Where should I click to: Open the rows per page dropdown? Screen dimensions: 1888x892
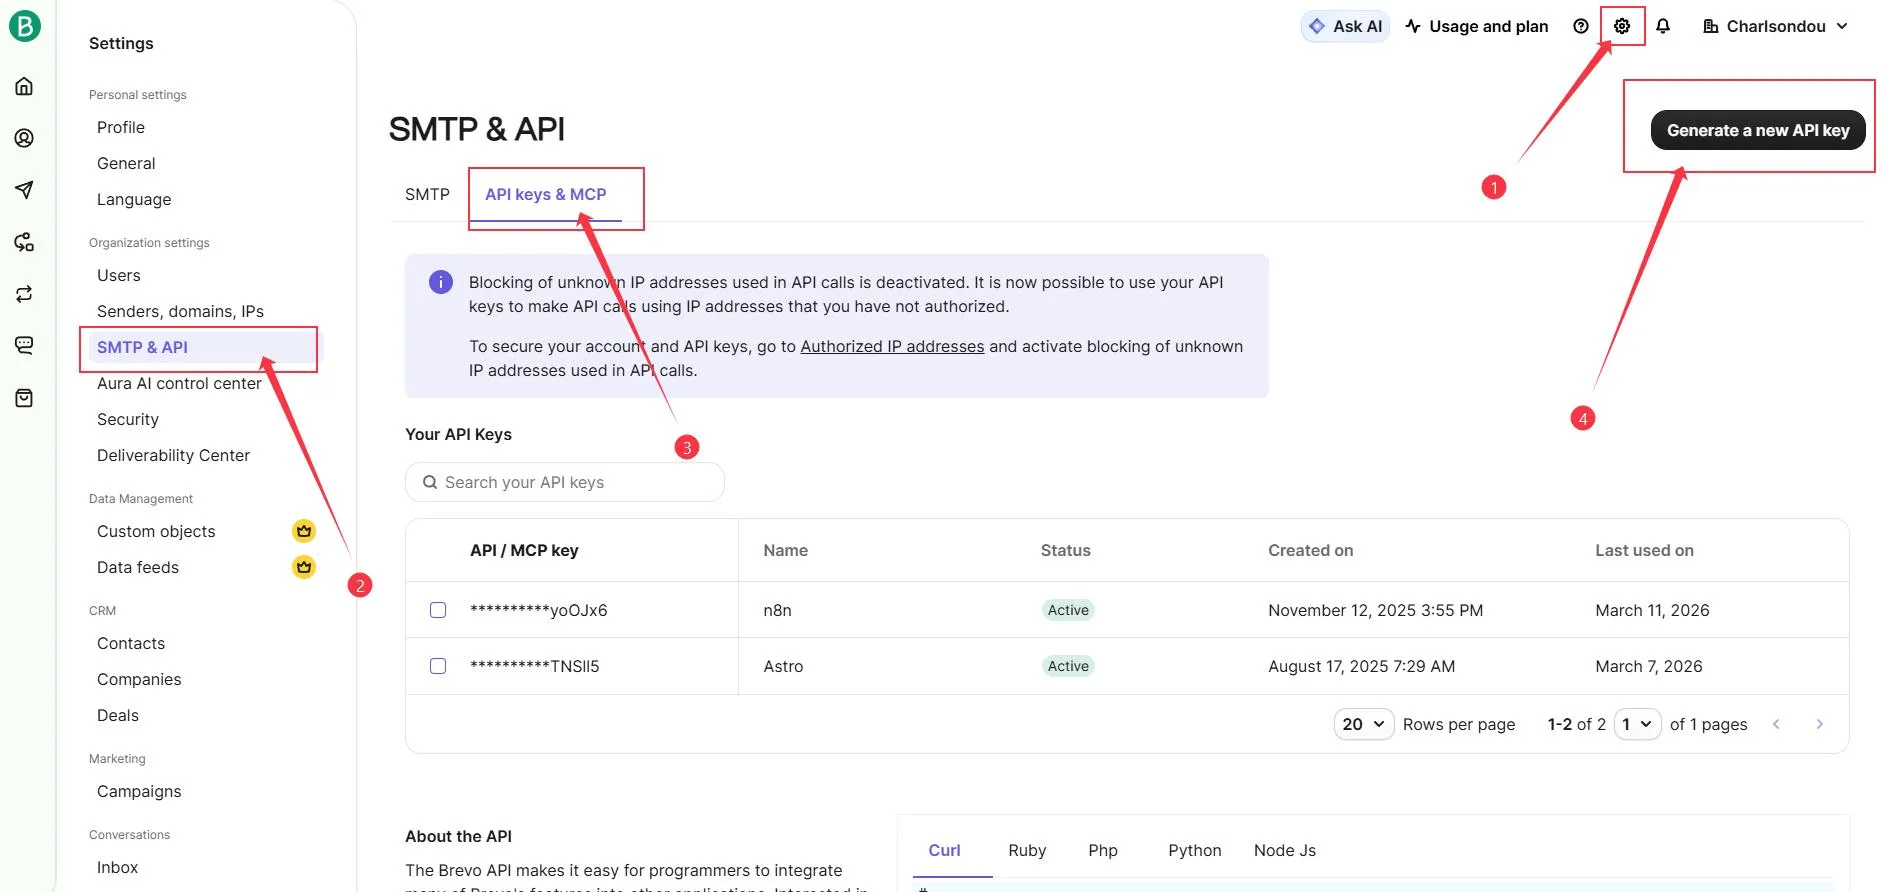(1364, 724)
